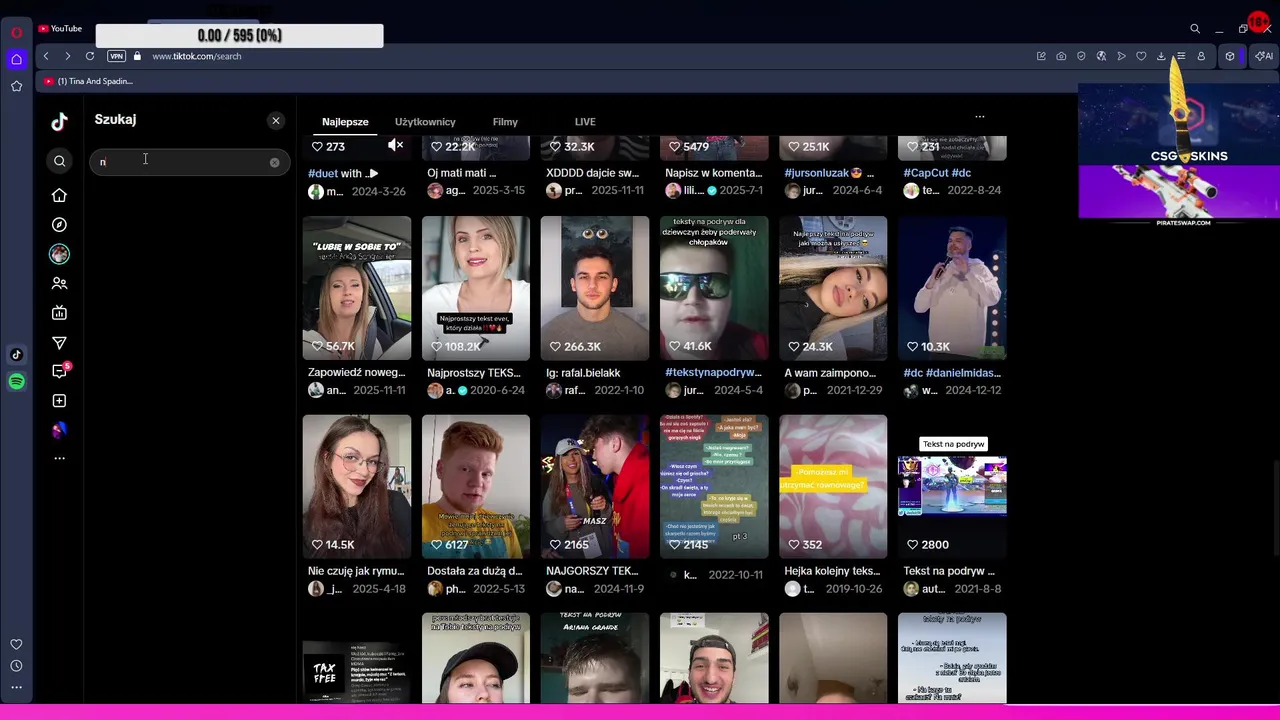This screenshot has width=1280, height=720.
Task: Switch to the Użytkownicy tab
Action: click(x=425, y=122)
